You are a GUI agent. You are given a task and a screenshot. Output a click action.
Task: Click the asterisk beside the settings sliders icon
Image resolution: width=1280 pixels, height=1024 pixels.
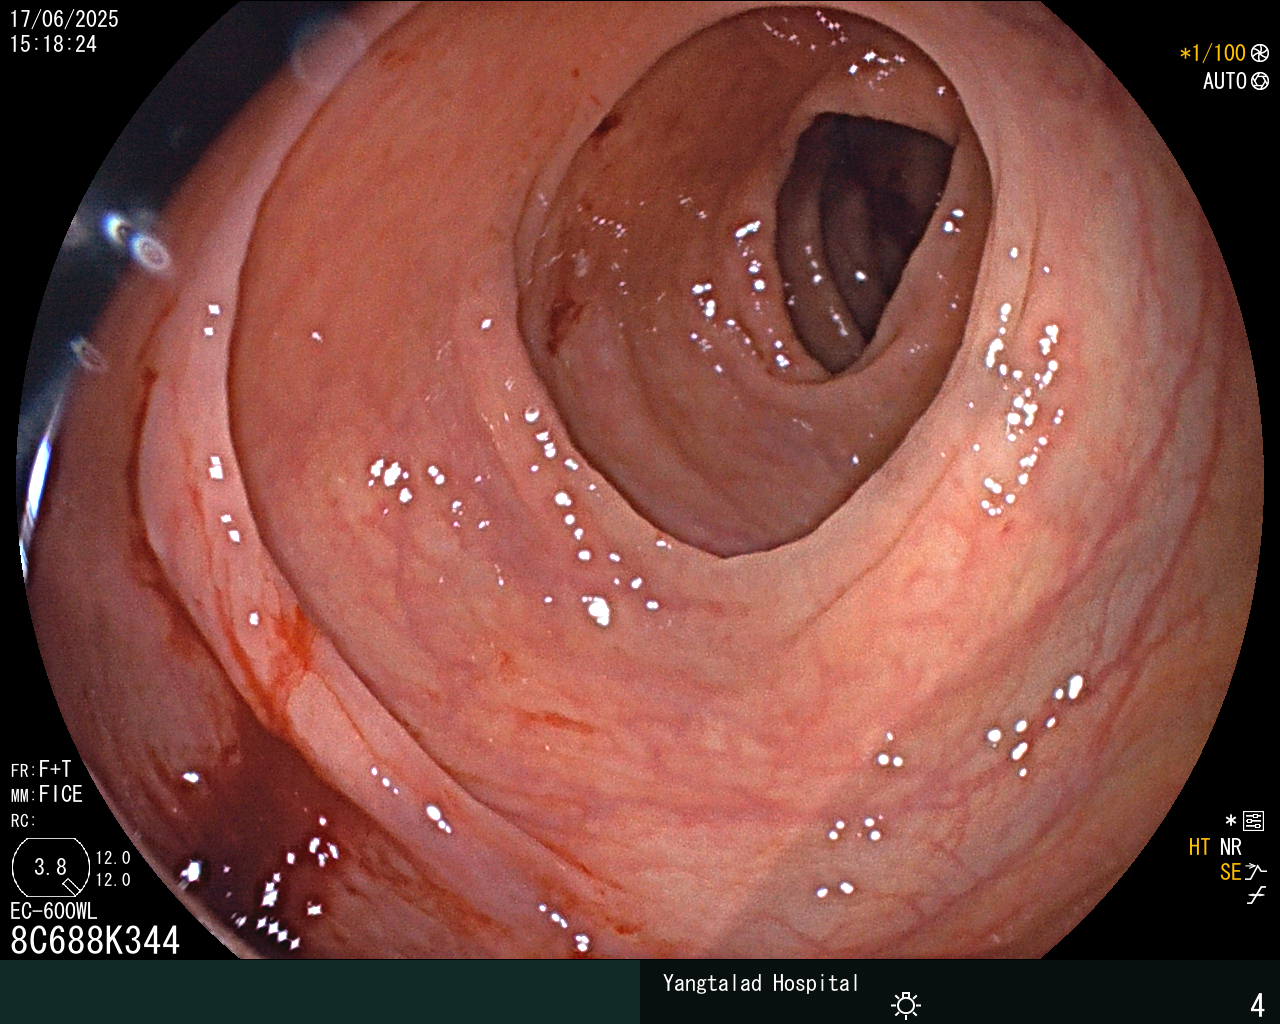1231,821
